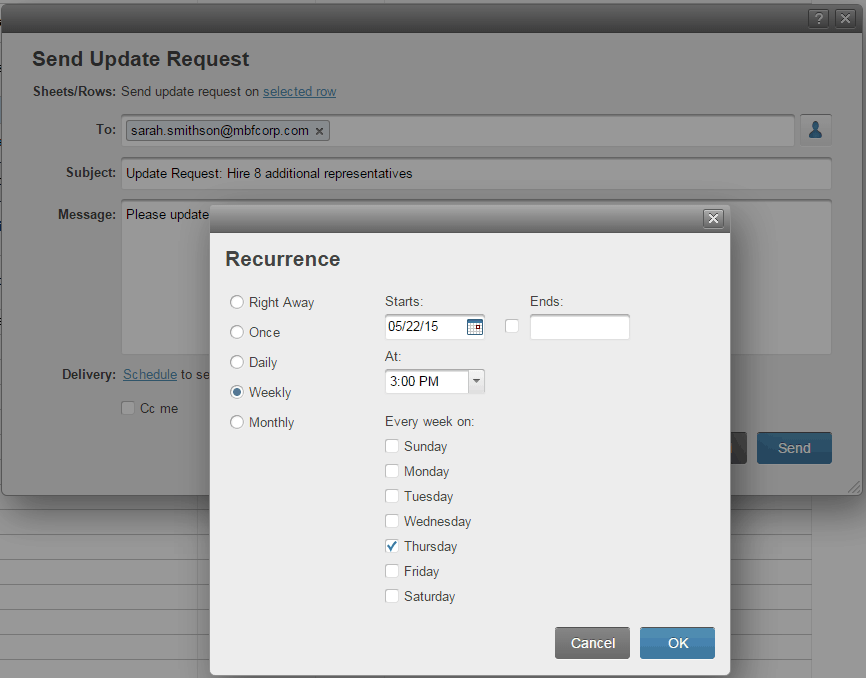This screenshot has height=678, width=866.
Task: Choose the Monthly recurrence option
Action: coord(237,422)
